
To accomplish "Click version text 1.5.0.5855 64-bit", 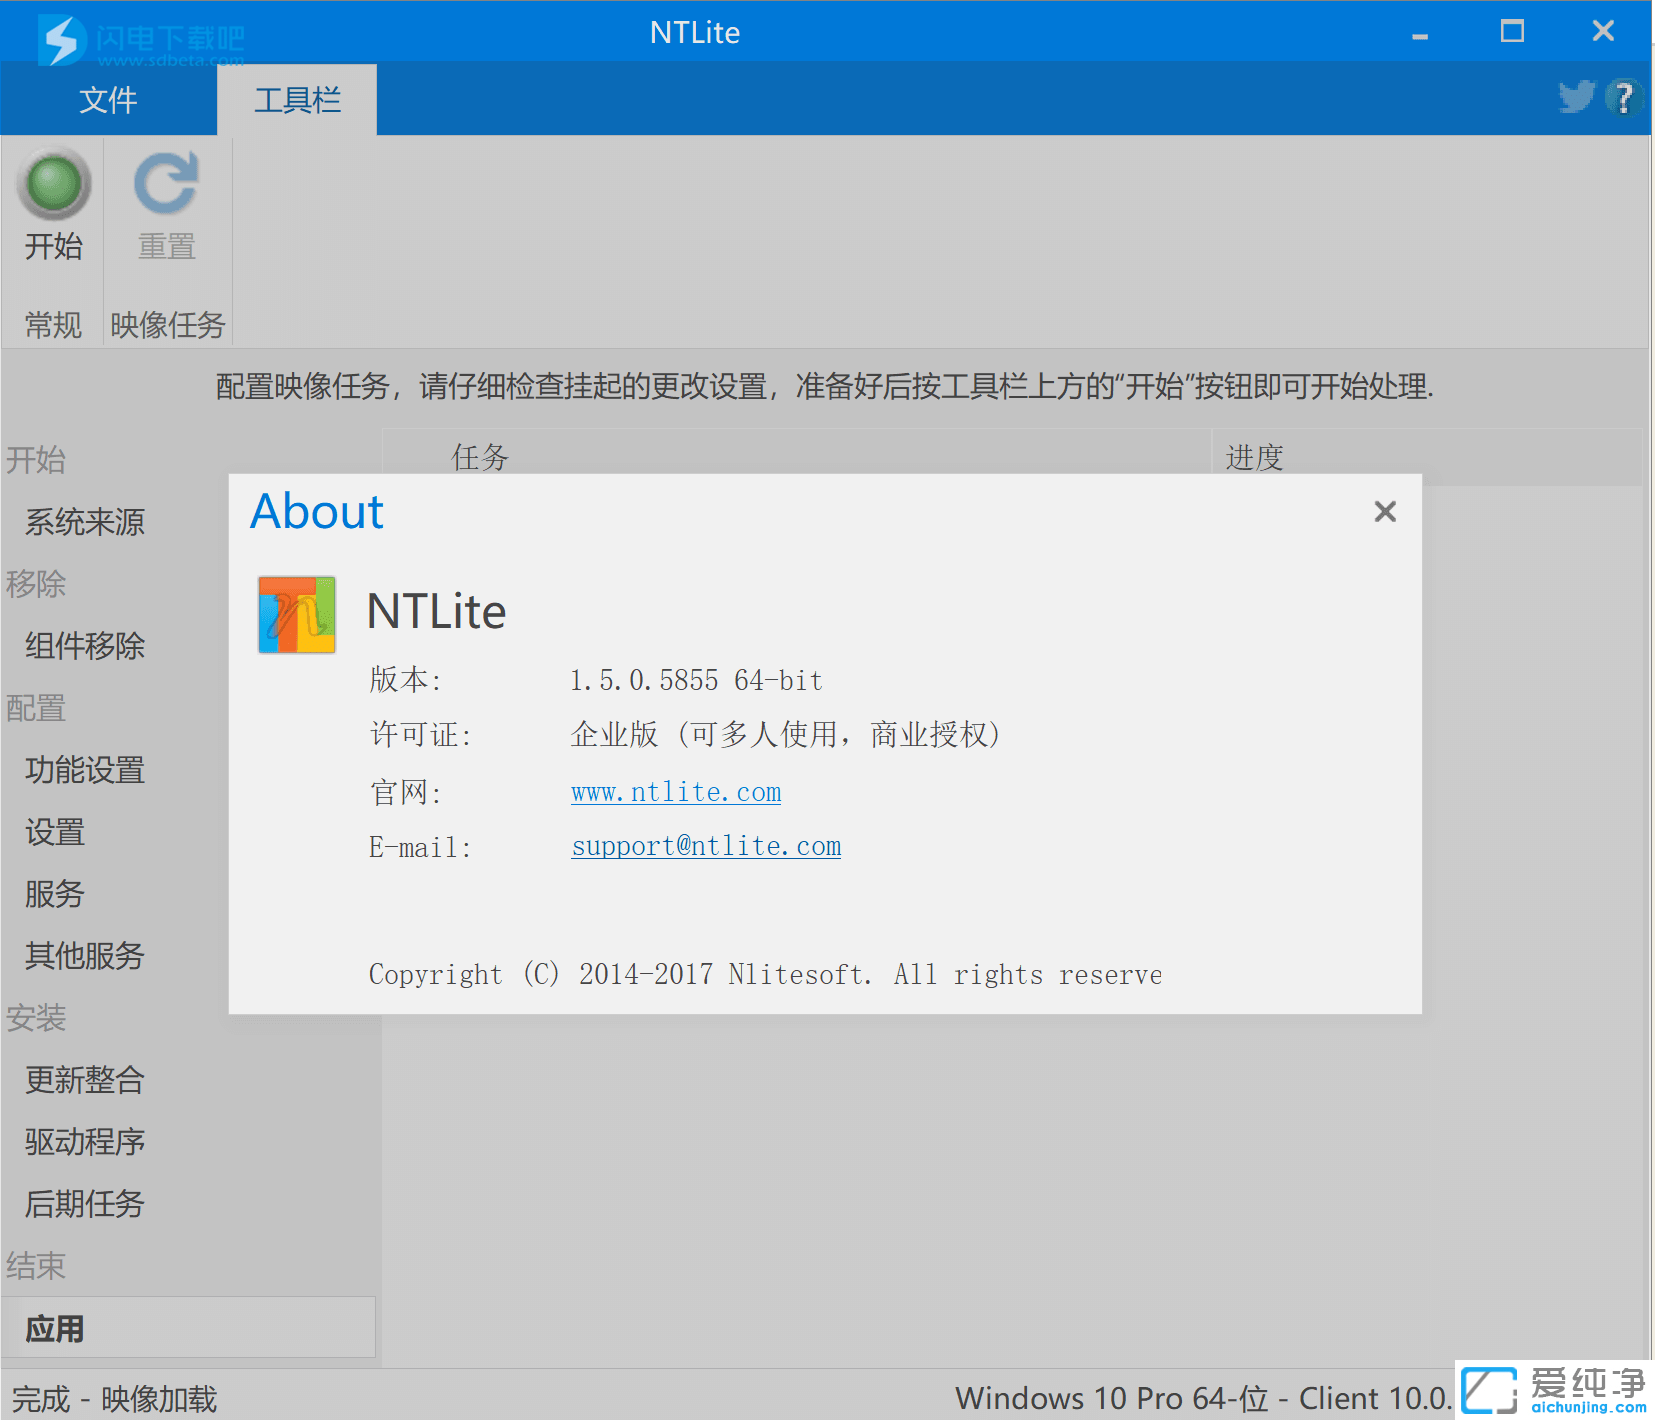I will click(696, 681).
